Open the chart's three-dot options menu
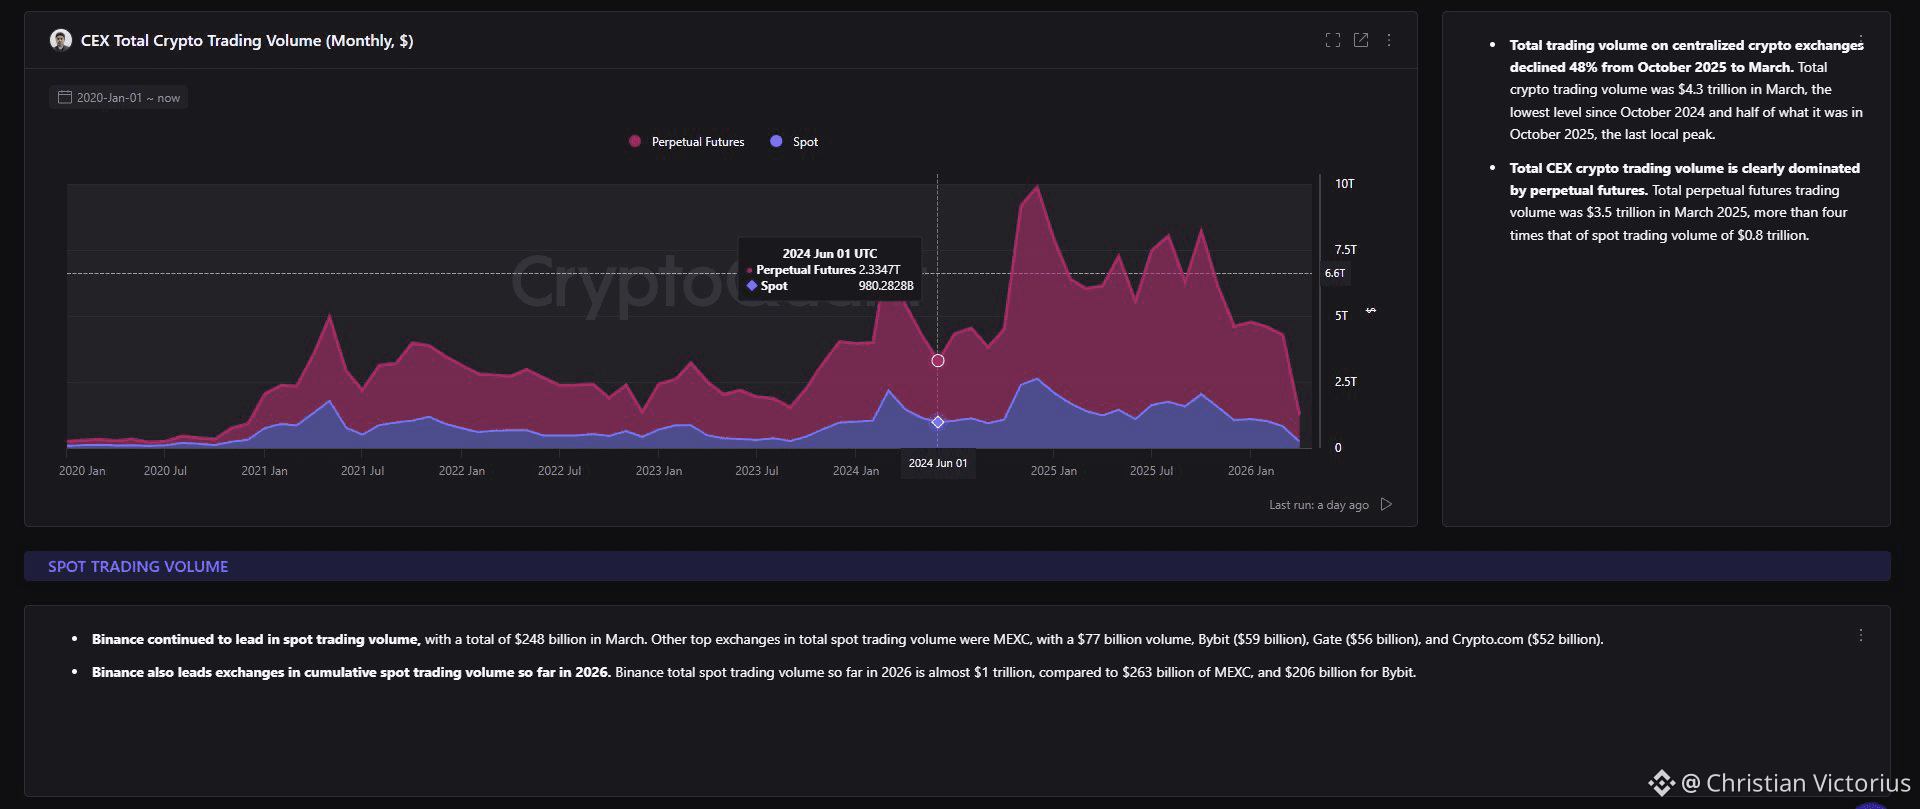Screen dimensions: 1920x809 point(1389,40)
